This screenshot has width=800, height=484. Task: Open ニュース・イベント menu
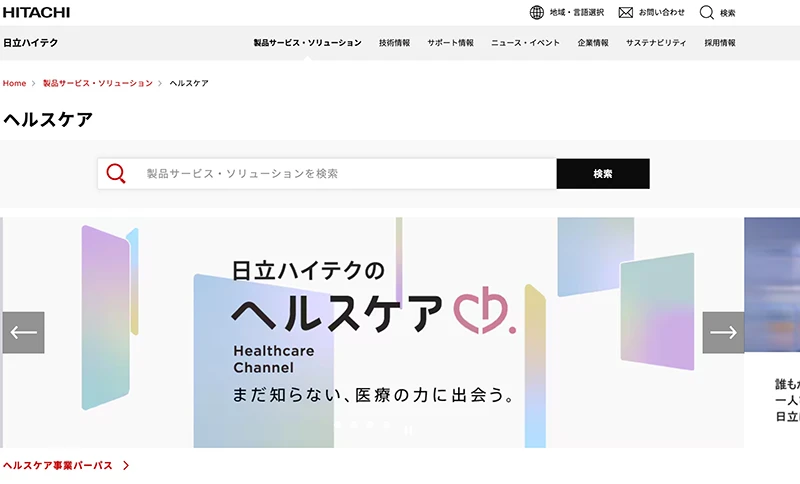pyautogui.click(x=526, y=43)
